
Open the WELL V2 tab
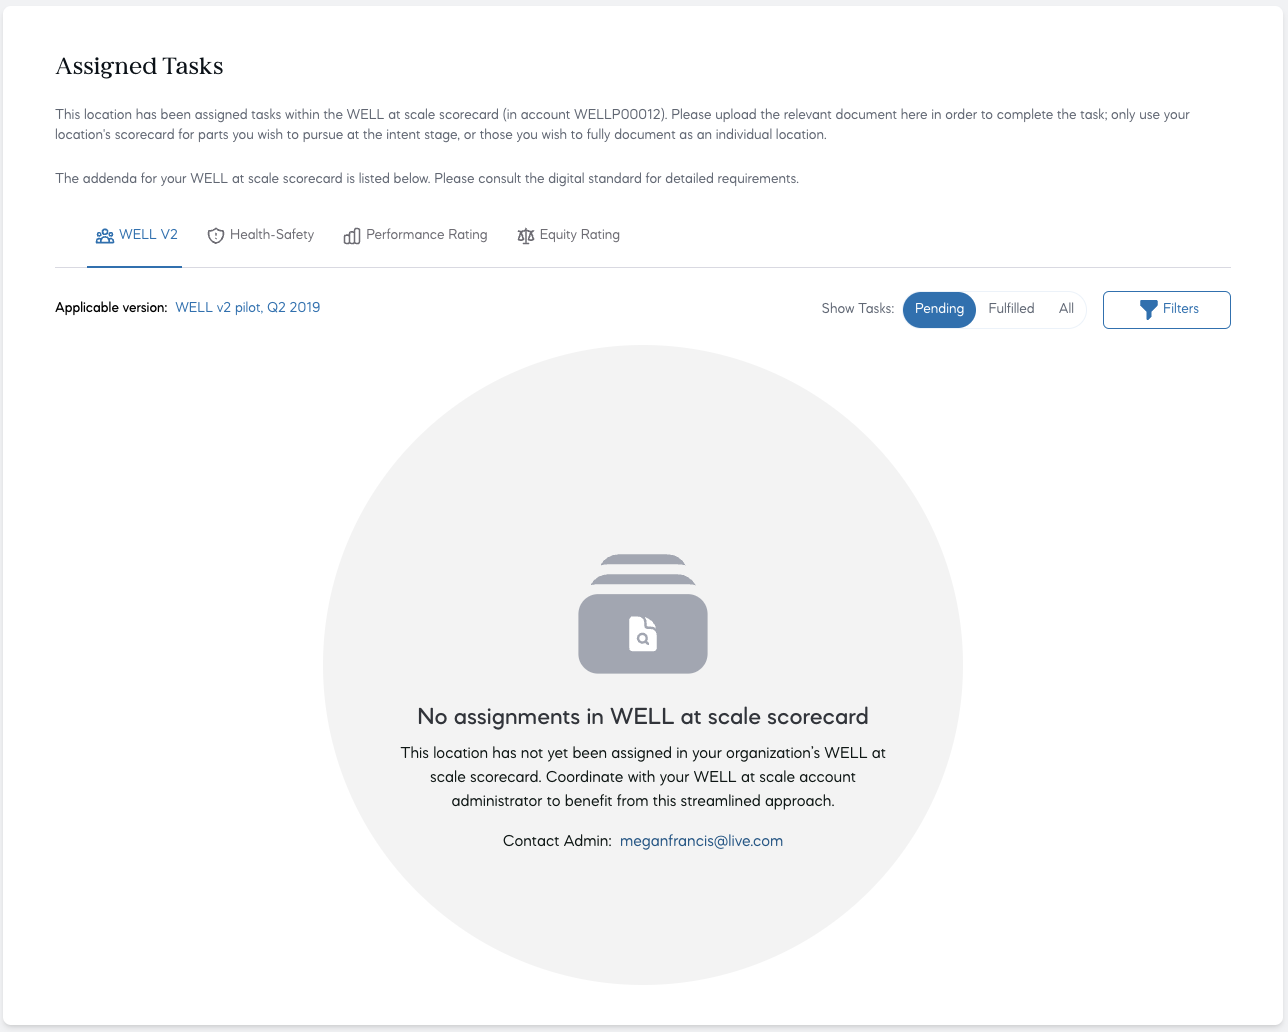click(x=135, y=235)
